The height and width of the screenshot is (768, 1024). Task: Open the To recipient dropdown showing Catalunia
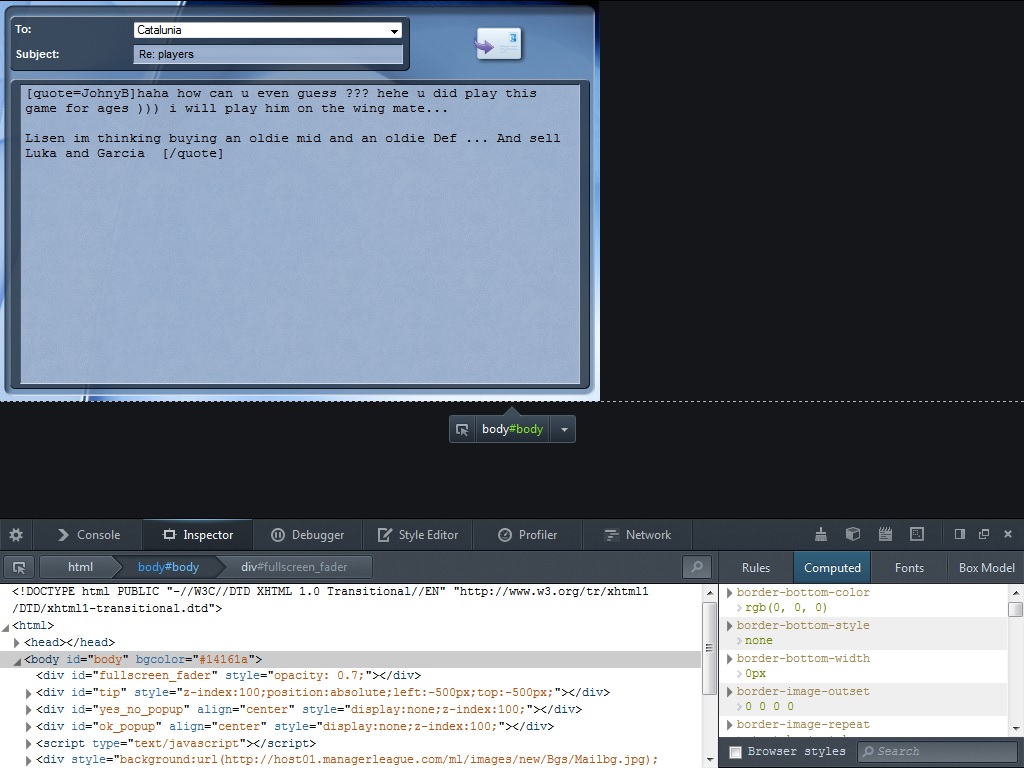tap(268, 30)
